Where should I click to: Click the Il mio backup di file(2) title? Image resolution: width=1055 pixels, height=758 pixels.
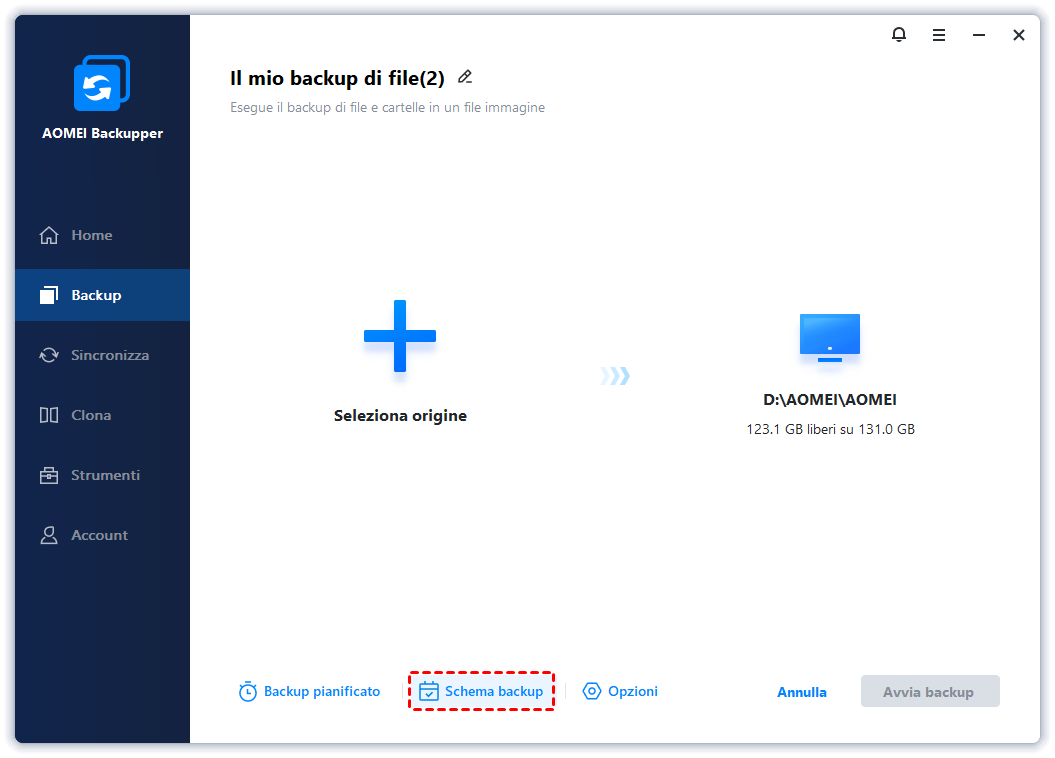click(337, 78)
